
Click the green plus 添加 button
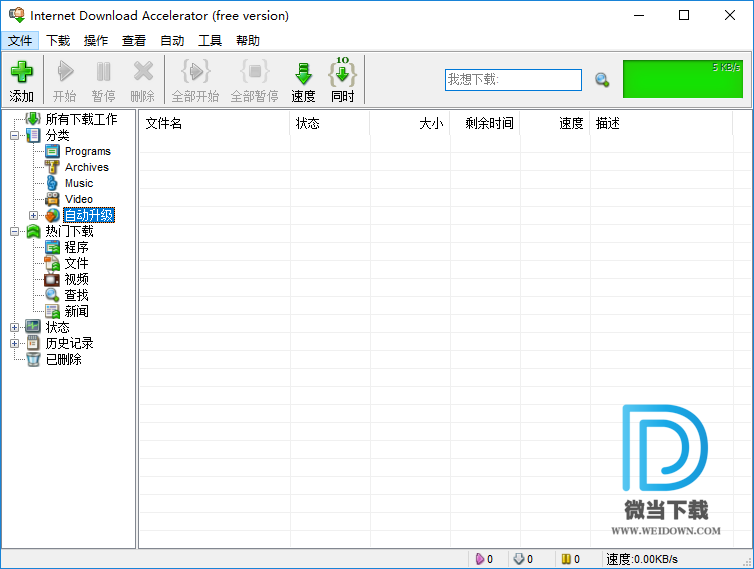tap(22, 80)
